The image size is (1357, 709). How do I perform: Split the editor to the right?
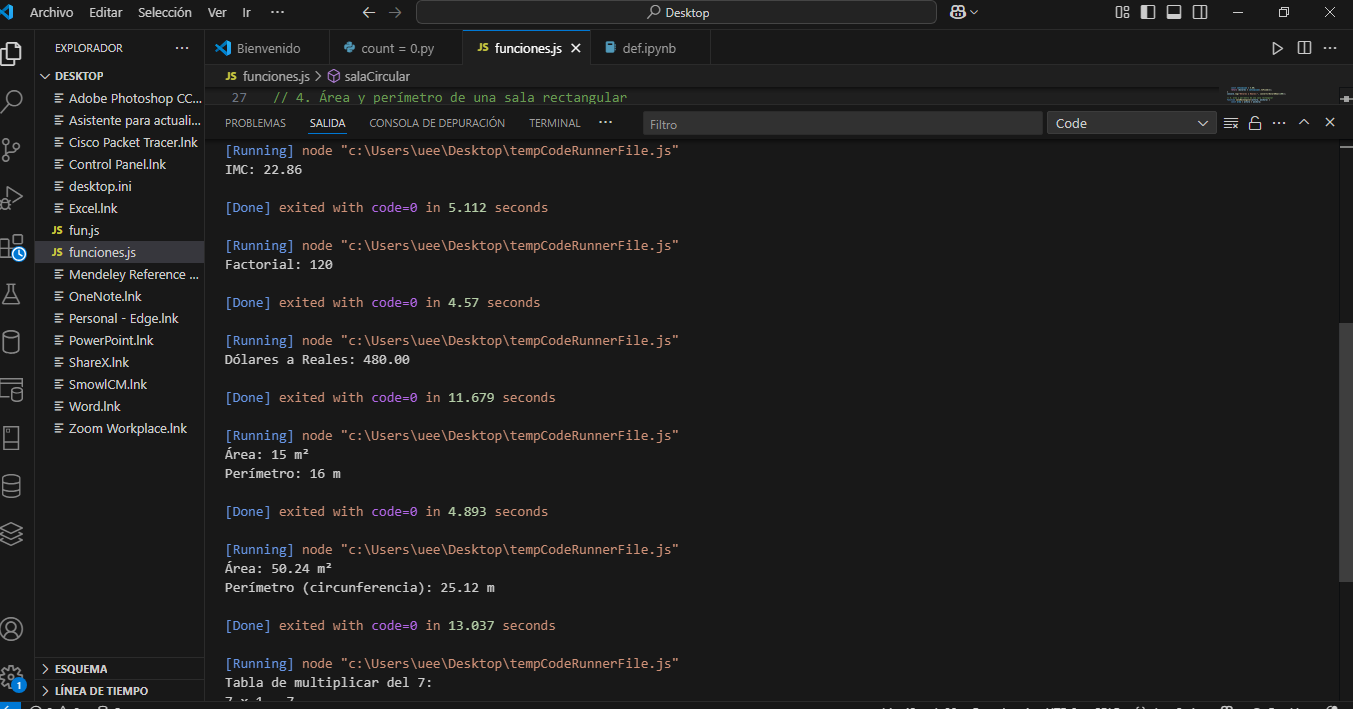coord(1304,48)
